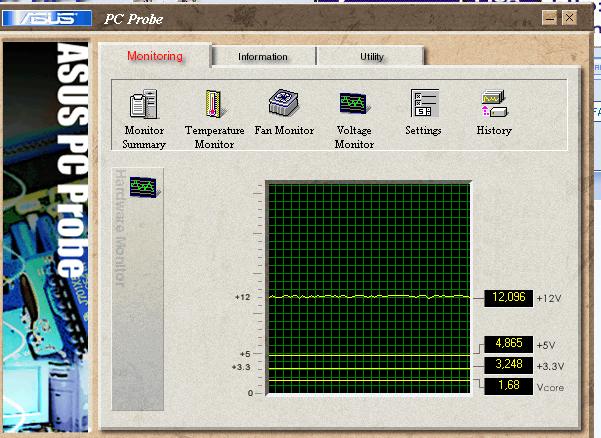Click the +12 axis label on graph
The width and height of the screenshot is (601, 438).
pos(243,297)
